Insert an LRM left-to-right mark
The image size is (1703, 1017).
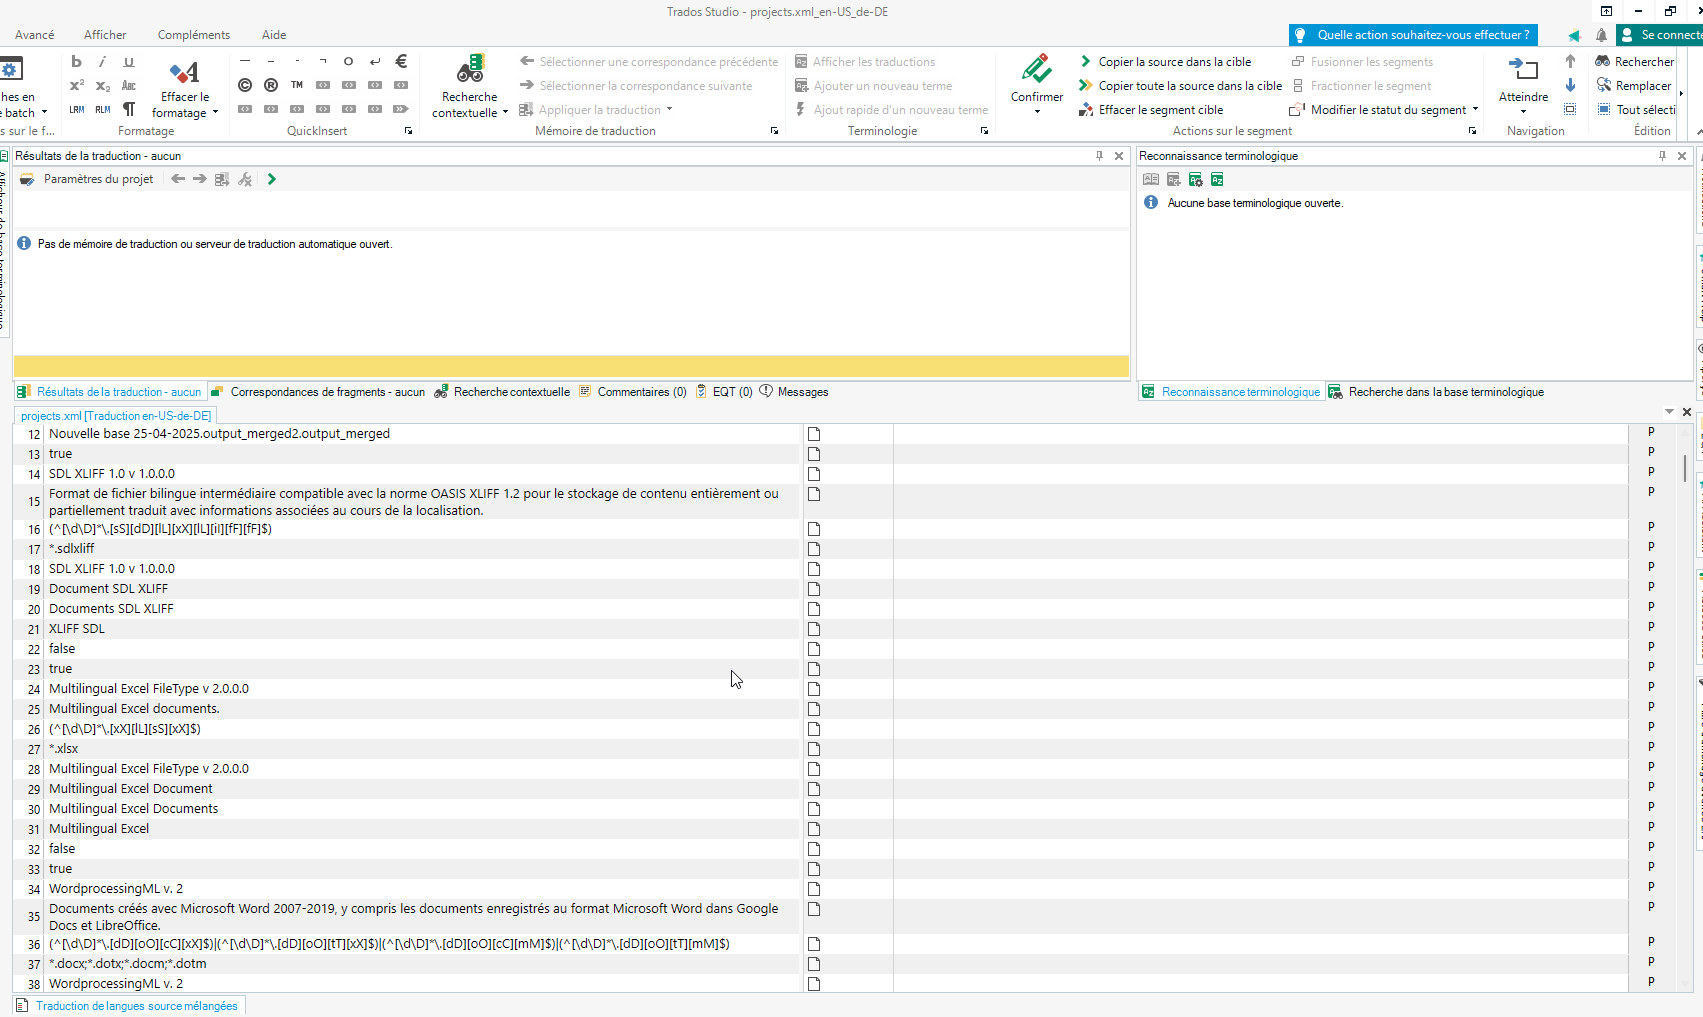[x=77, y=110]
